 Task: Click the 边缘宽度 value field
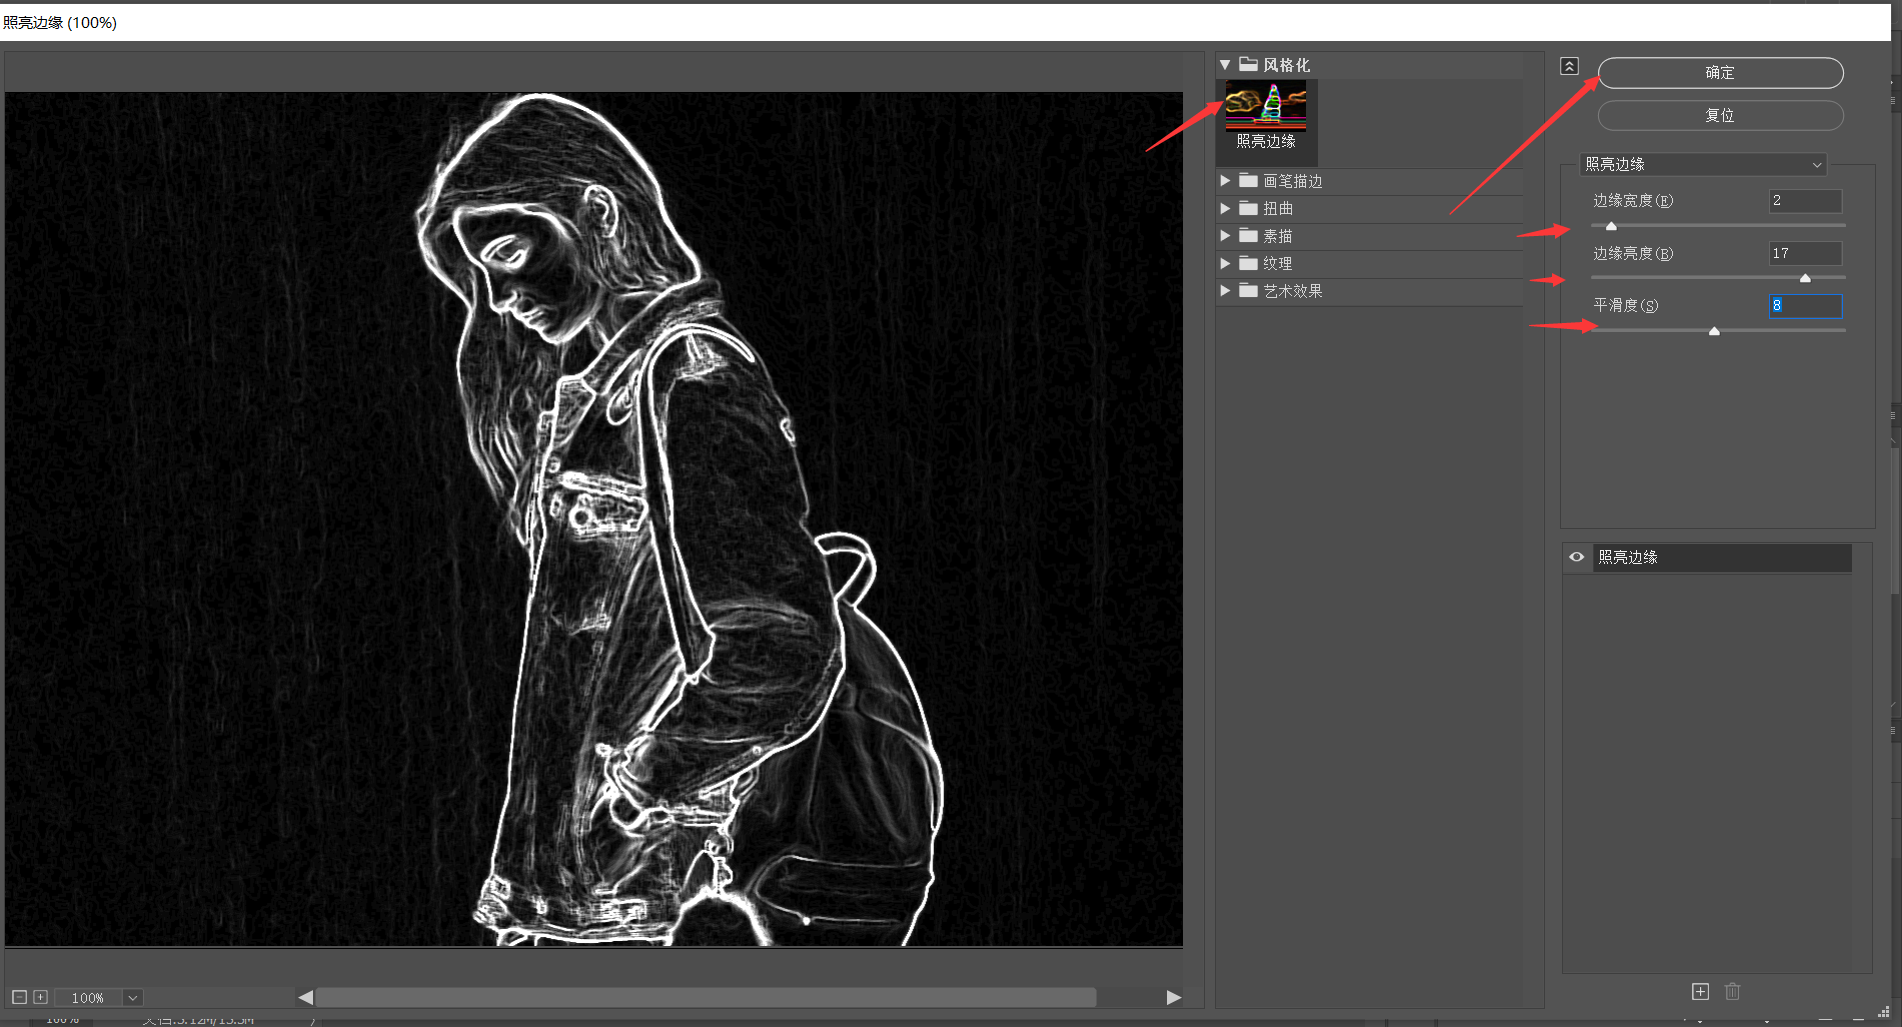click(x=1805, y=201)
